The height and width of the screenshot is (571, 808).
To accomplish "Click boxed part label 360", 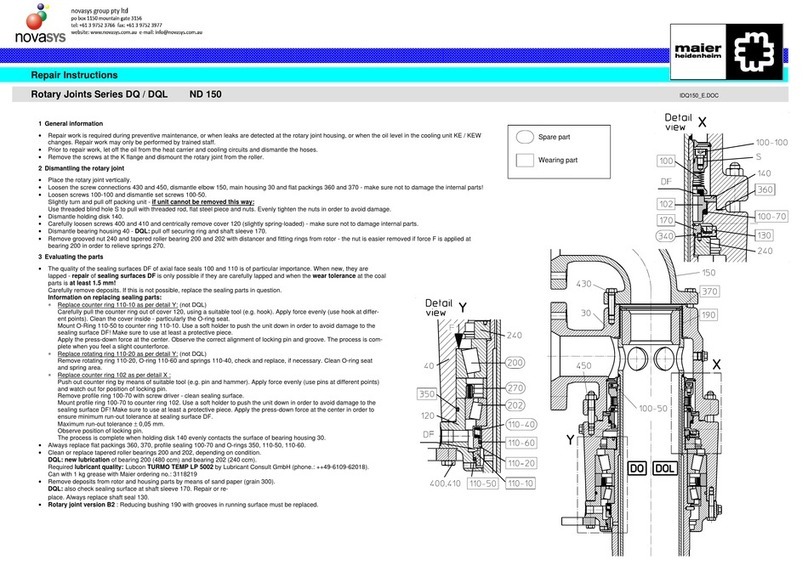I will click(765, 190).
